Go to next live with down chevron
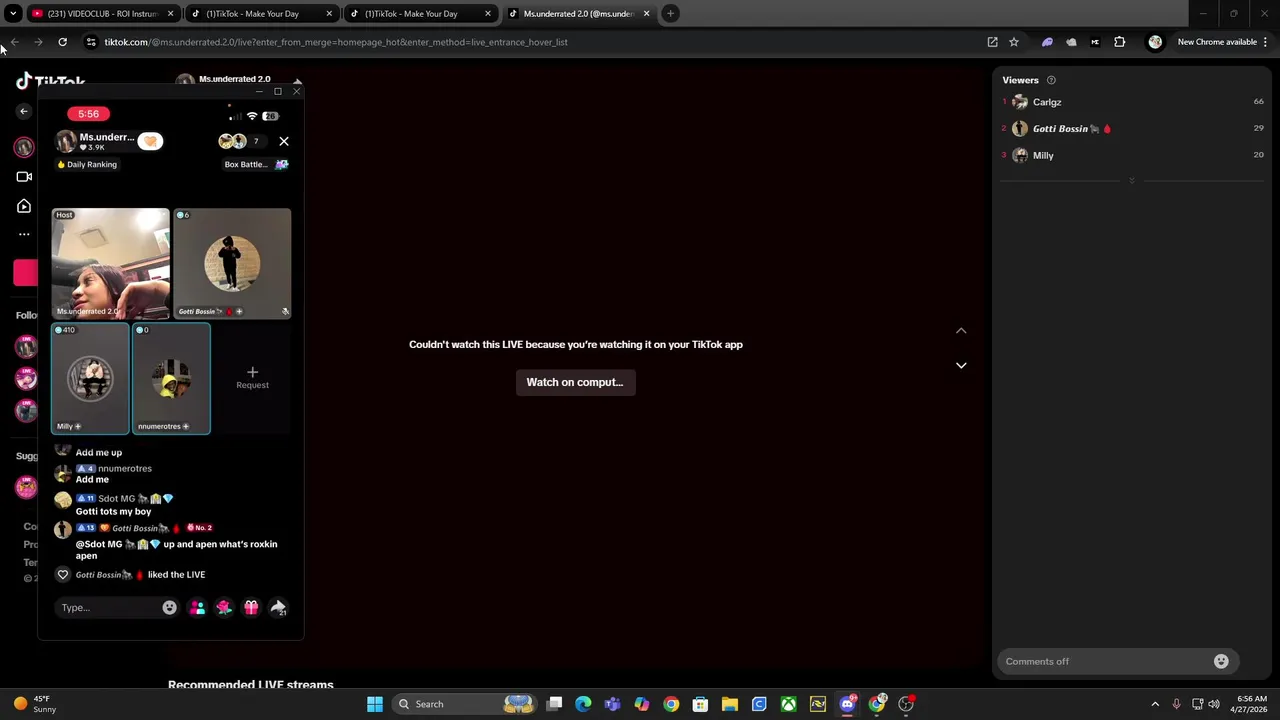Screen dimensions: 1280x720 (961, 365)
